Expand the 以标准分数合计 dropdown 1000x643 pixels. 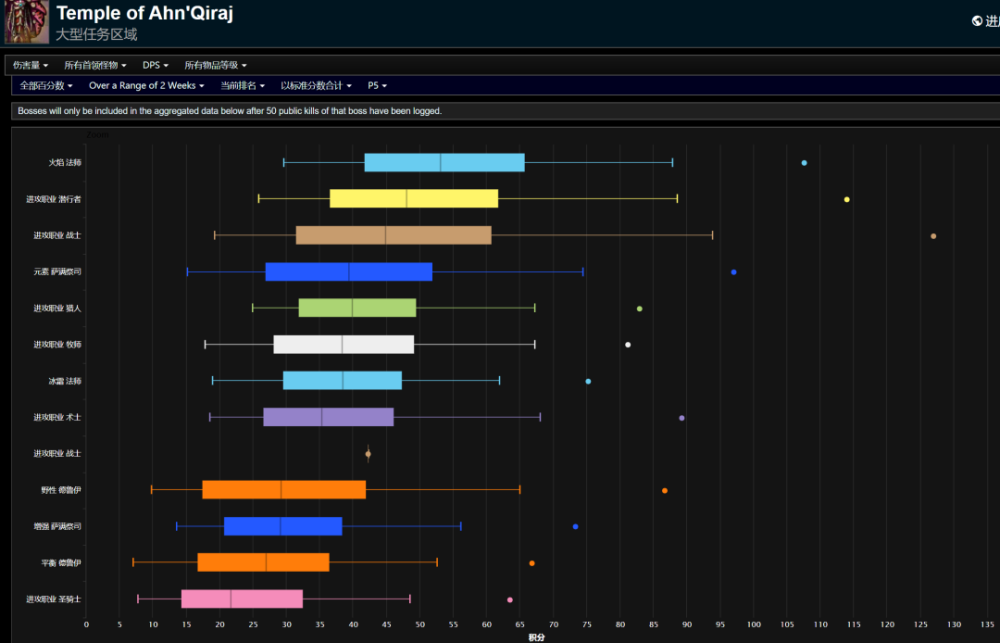coord(316,85)
